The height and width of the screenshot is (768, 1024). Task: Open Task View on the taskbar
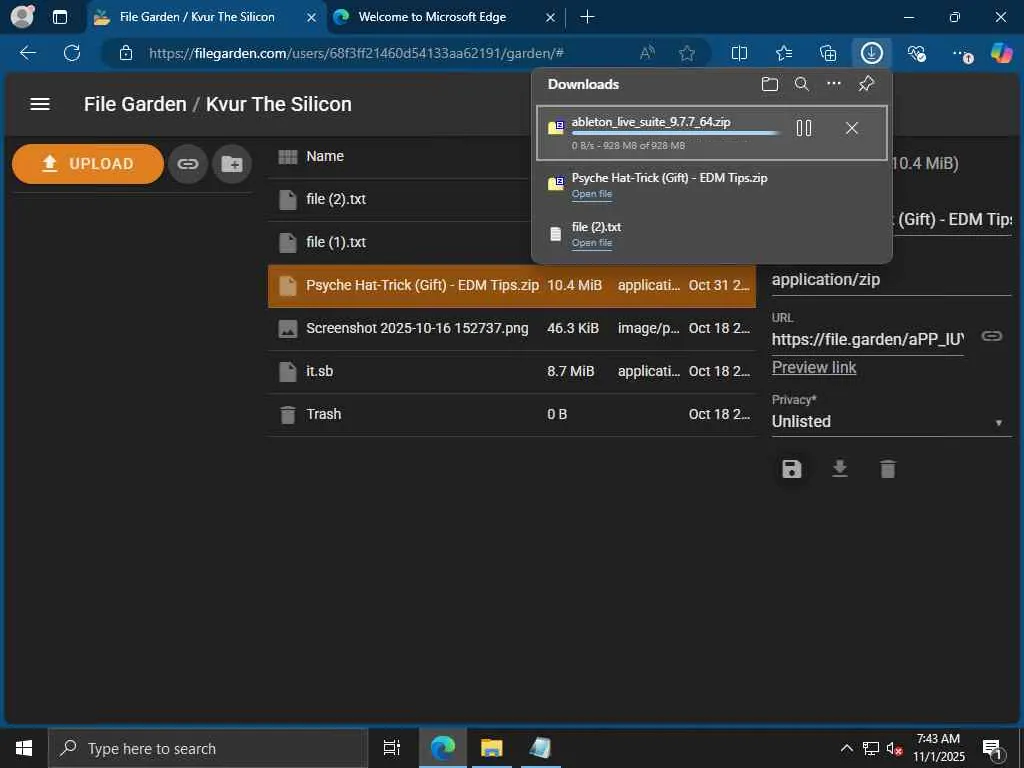click(391, 748)
